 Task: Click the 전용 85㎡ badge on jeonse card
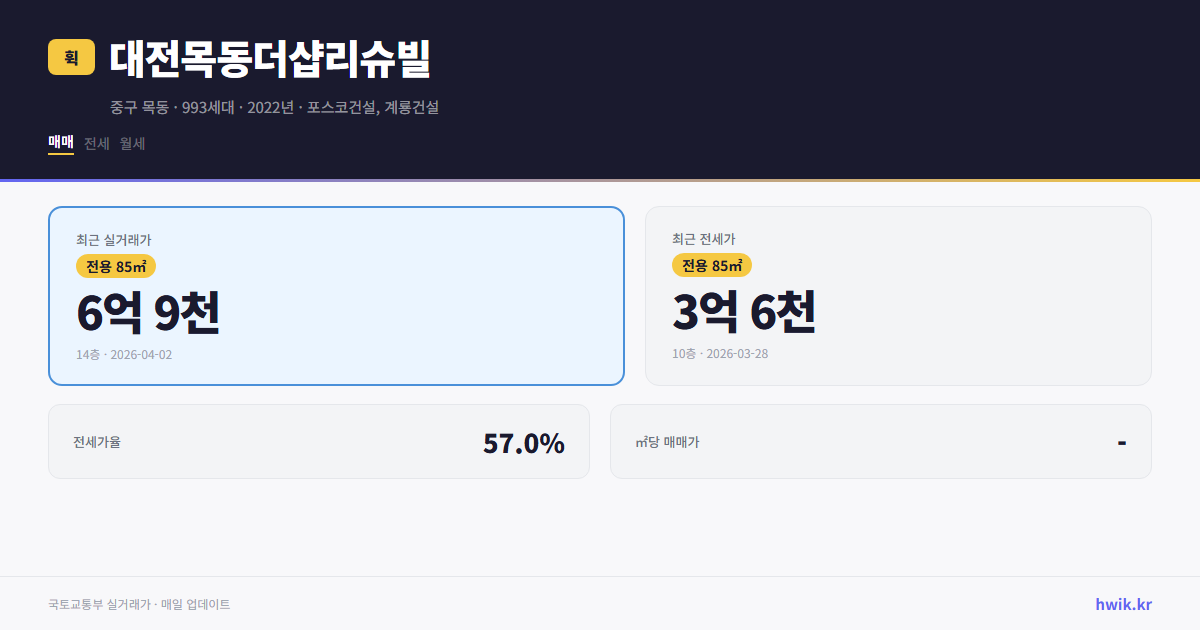click(x=710, y=266)
